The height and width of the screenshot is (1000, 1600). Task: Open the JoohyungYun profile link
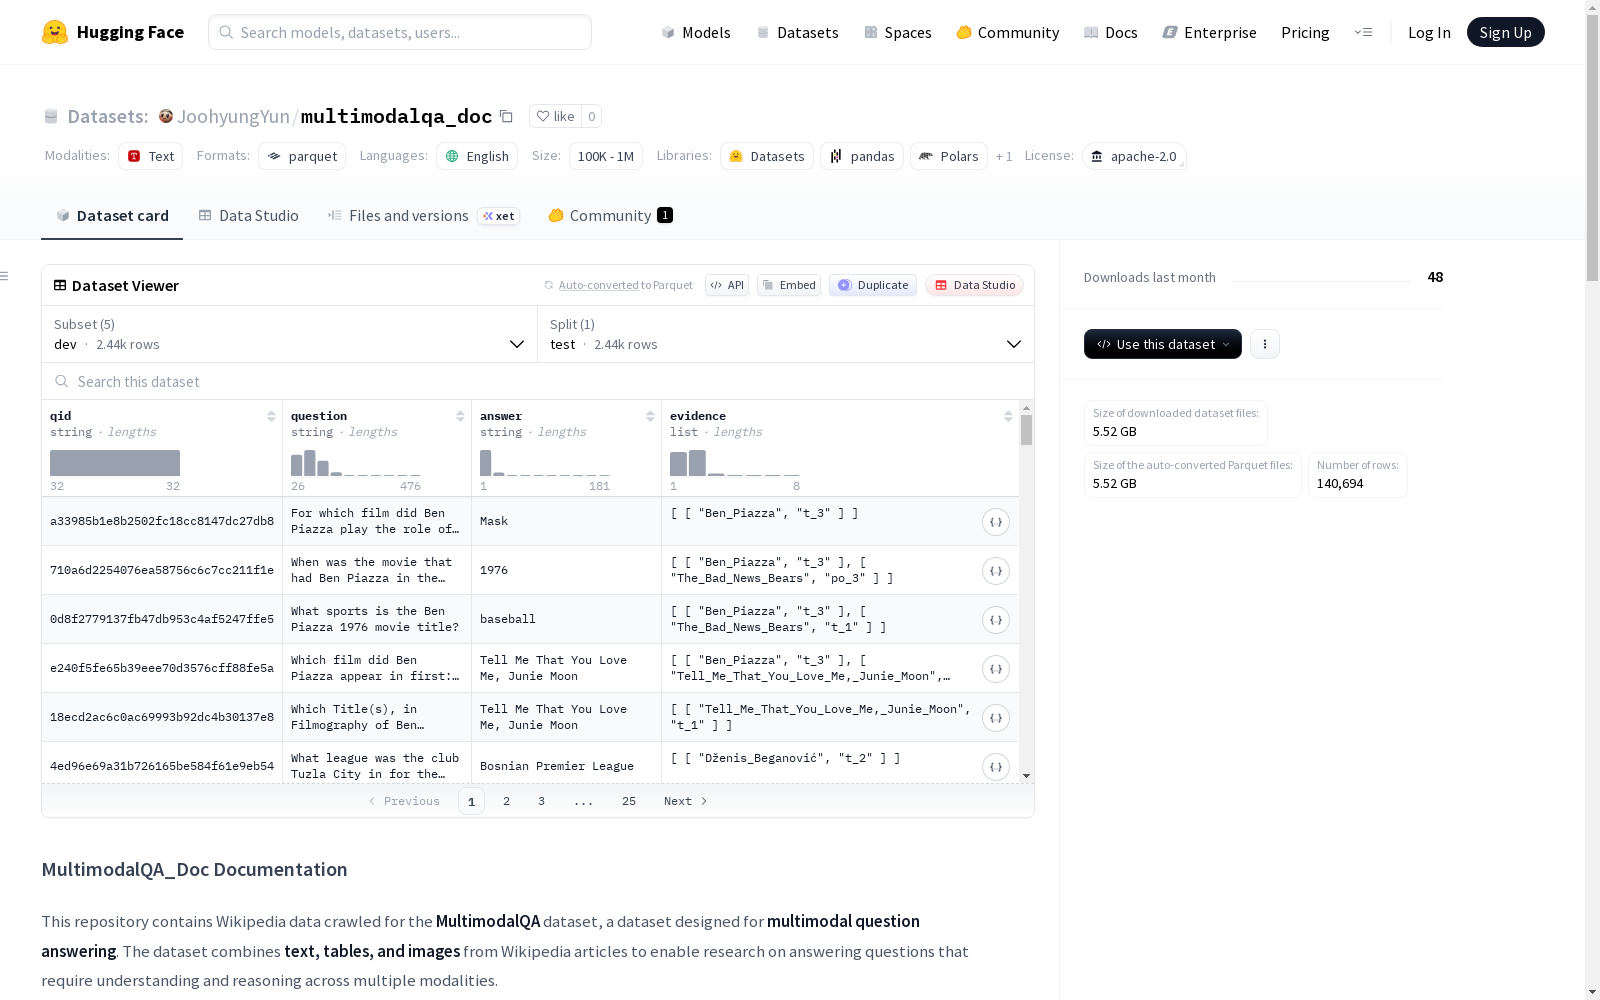pos(233,116)
